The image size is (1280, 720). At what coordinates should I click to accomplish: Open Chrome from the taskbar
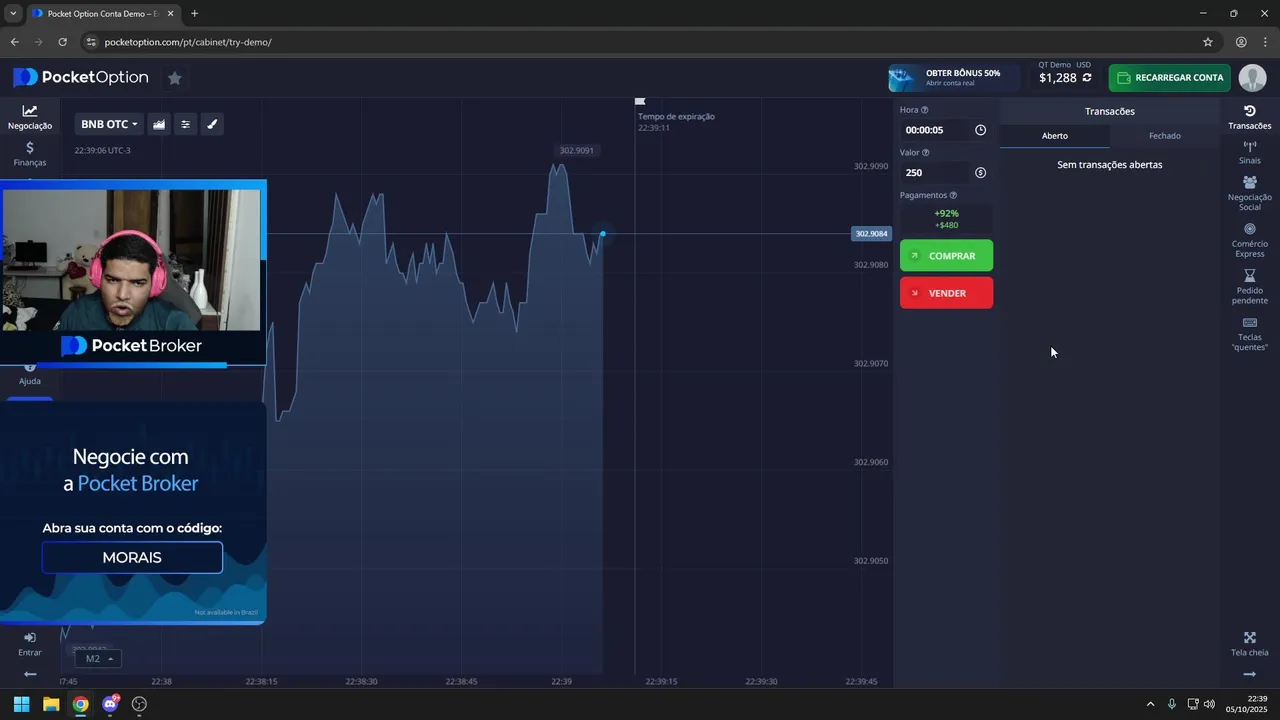80,704
